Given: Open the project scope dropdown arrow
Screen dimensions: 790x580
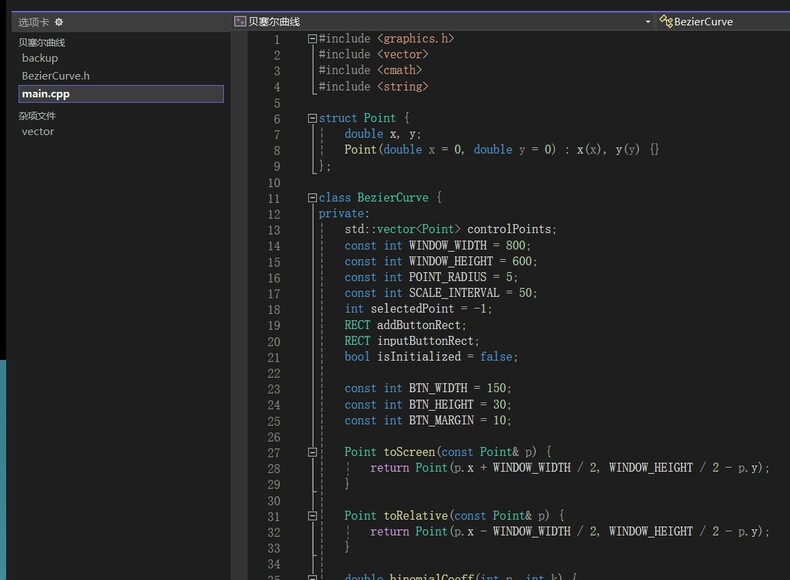Looking at the screenshot, I should pos(647,21).
